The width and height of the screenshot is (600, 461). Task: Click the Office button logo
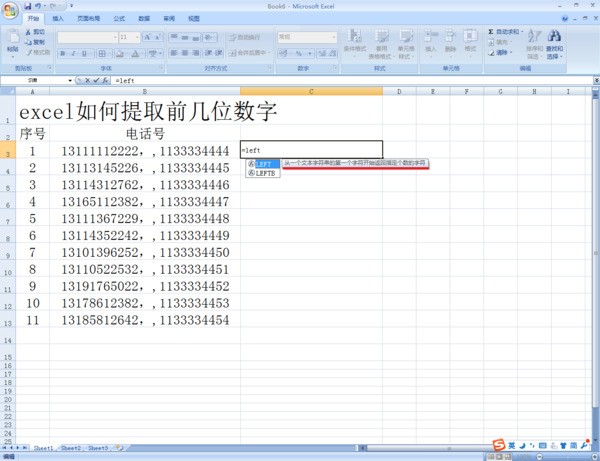11,11
